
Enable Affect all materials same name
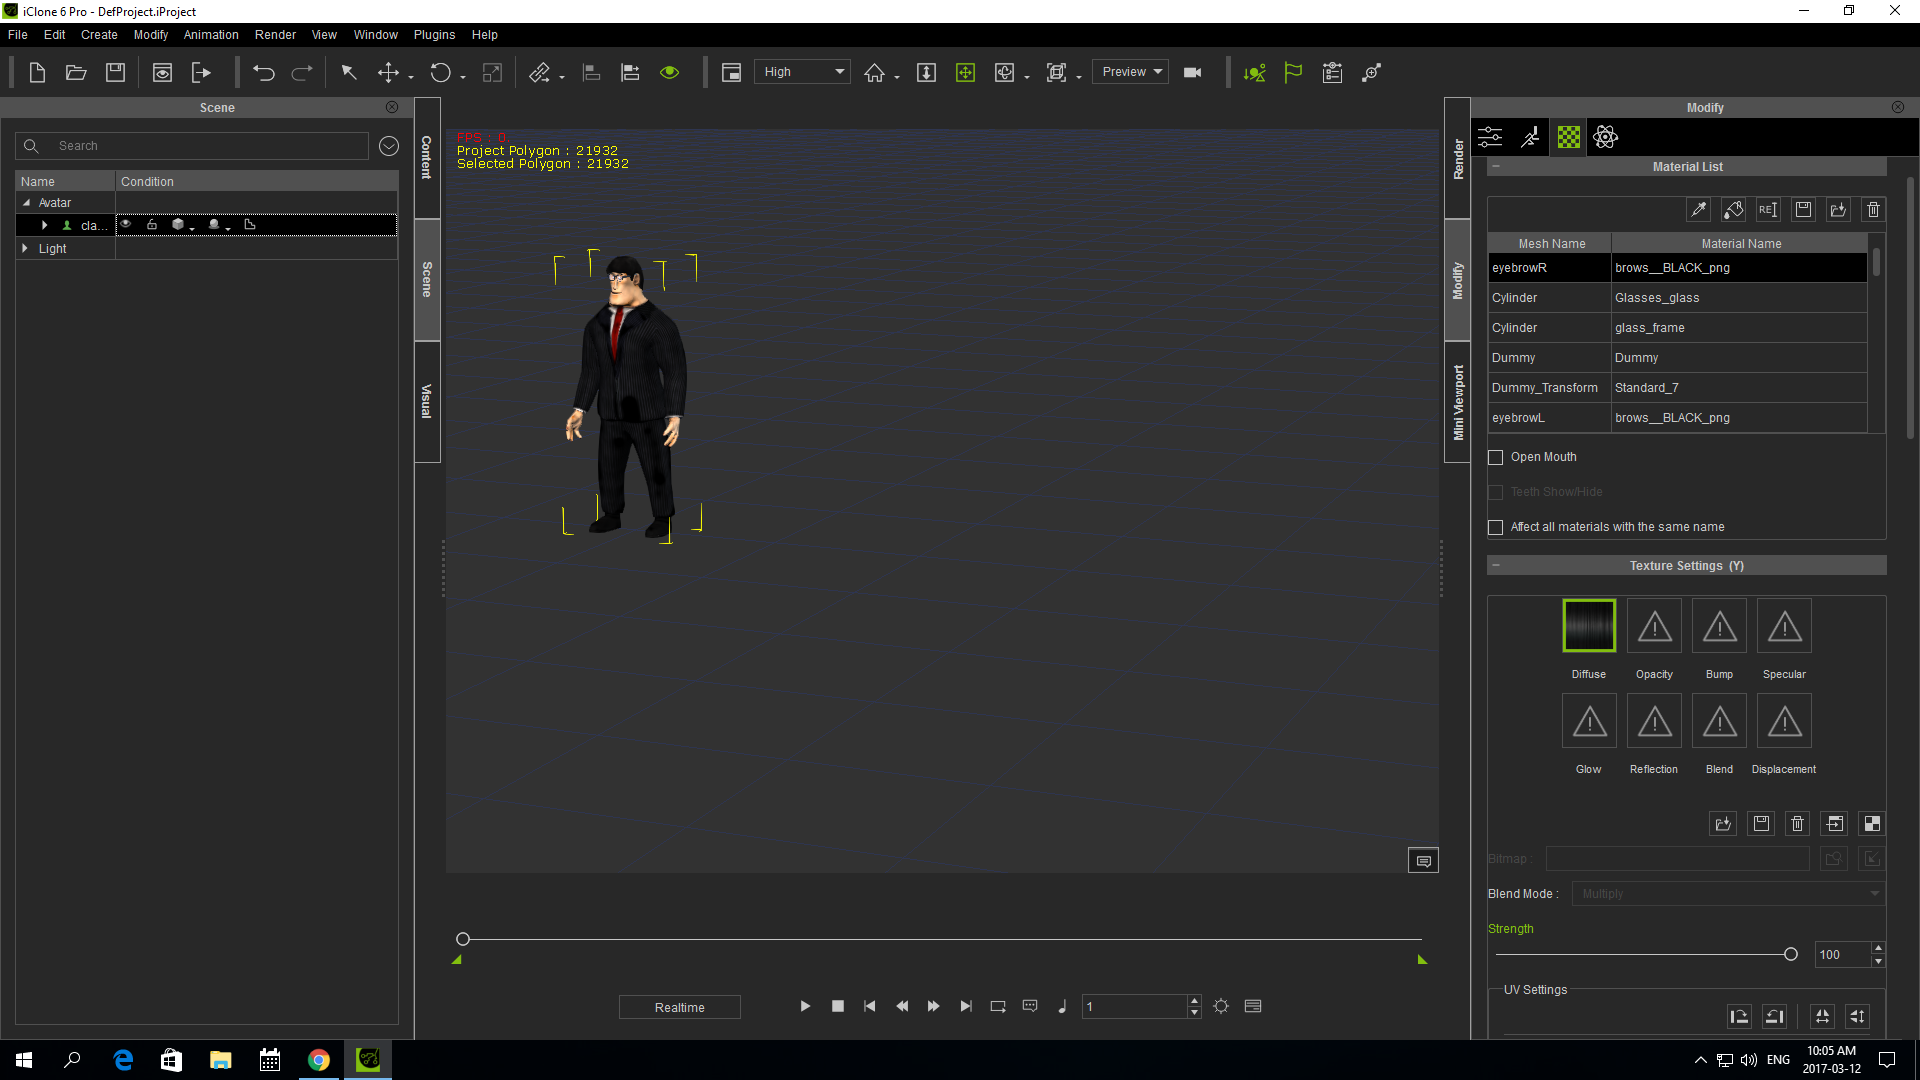1495,526
